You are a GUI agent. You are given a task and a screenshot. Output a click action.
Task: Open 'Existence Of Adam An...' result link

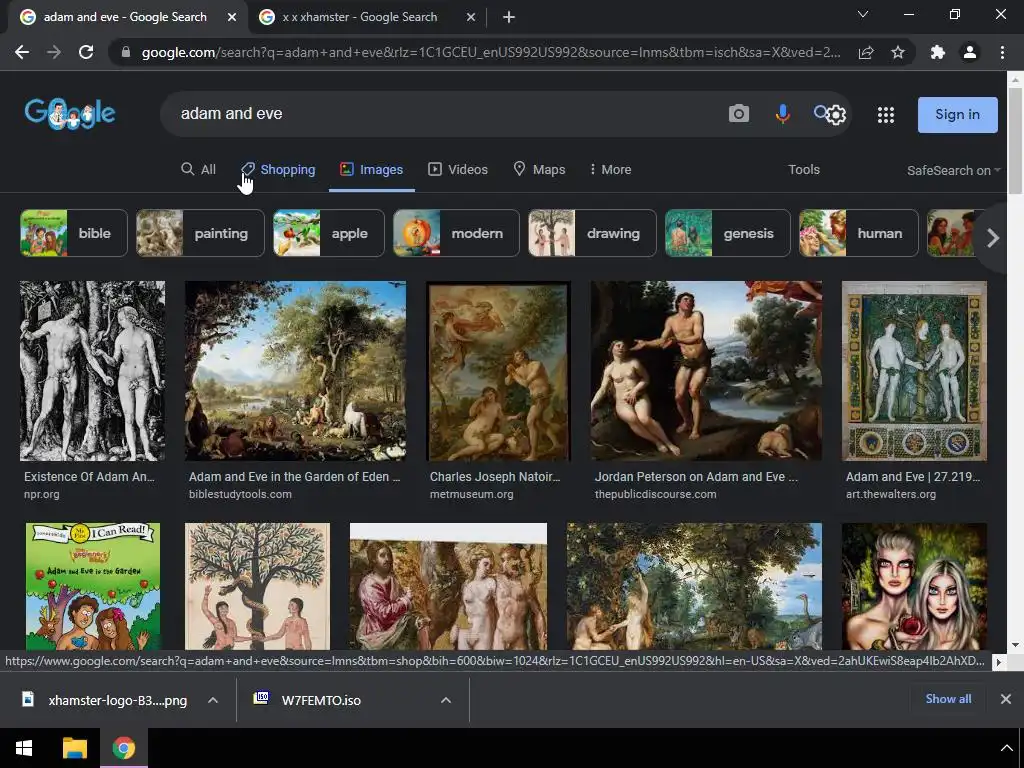click(x=89, y=477)
